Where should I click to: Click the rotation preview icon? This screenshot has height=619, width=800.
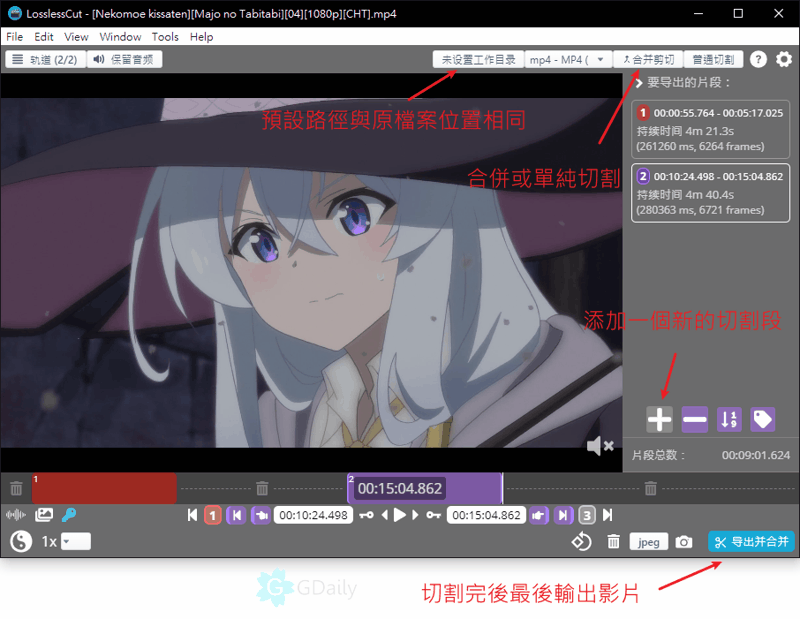(581, 542)
